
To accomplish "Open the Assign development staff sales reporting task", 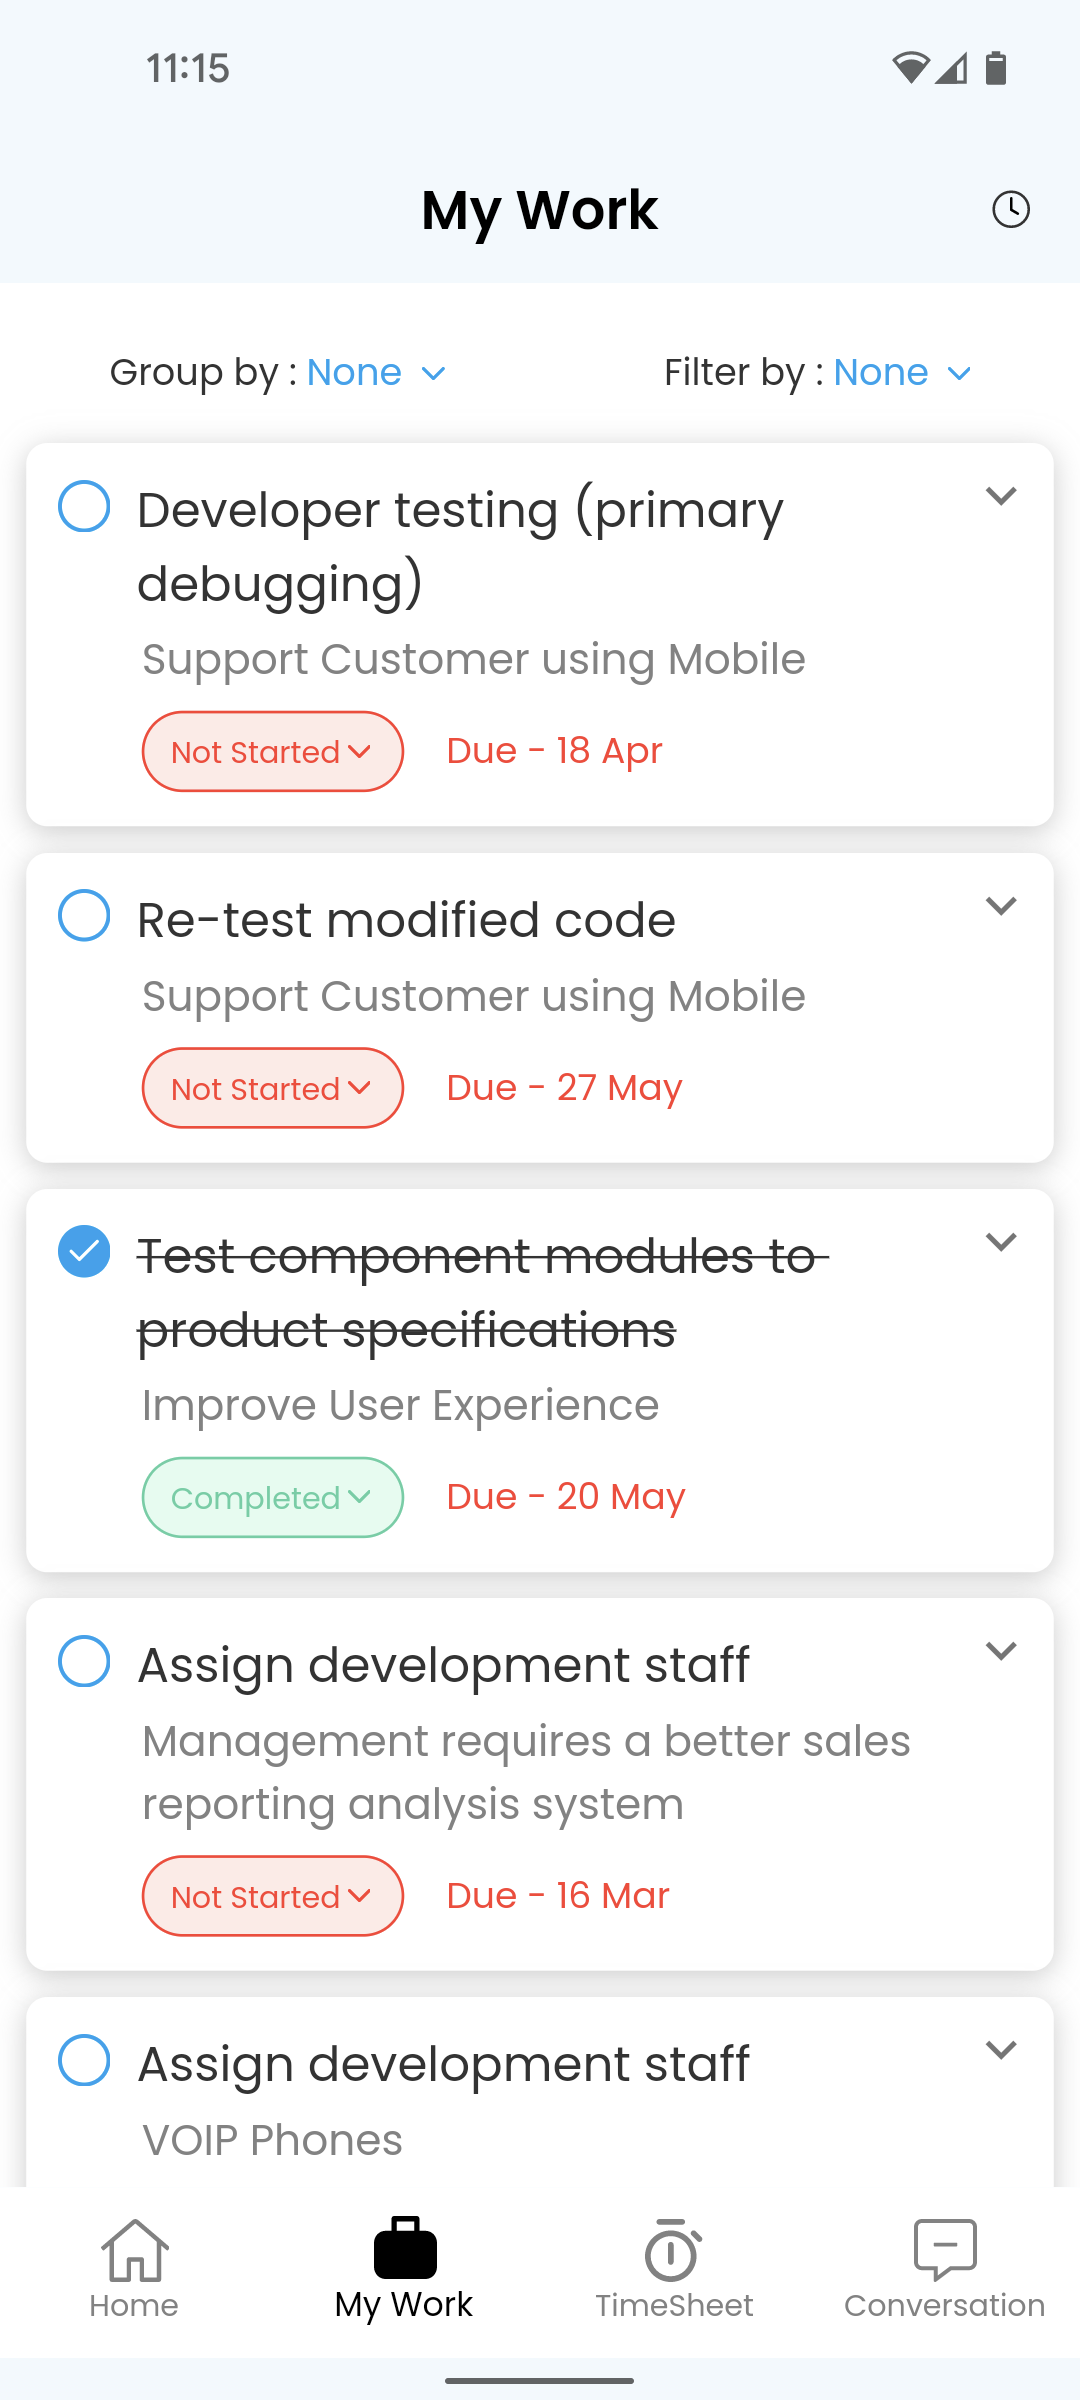I will [x=444, y=1666].
